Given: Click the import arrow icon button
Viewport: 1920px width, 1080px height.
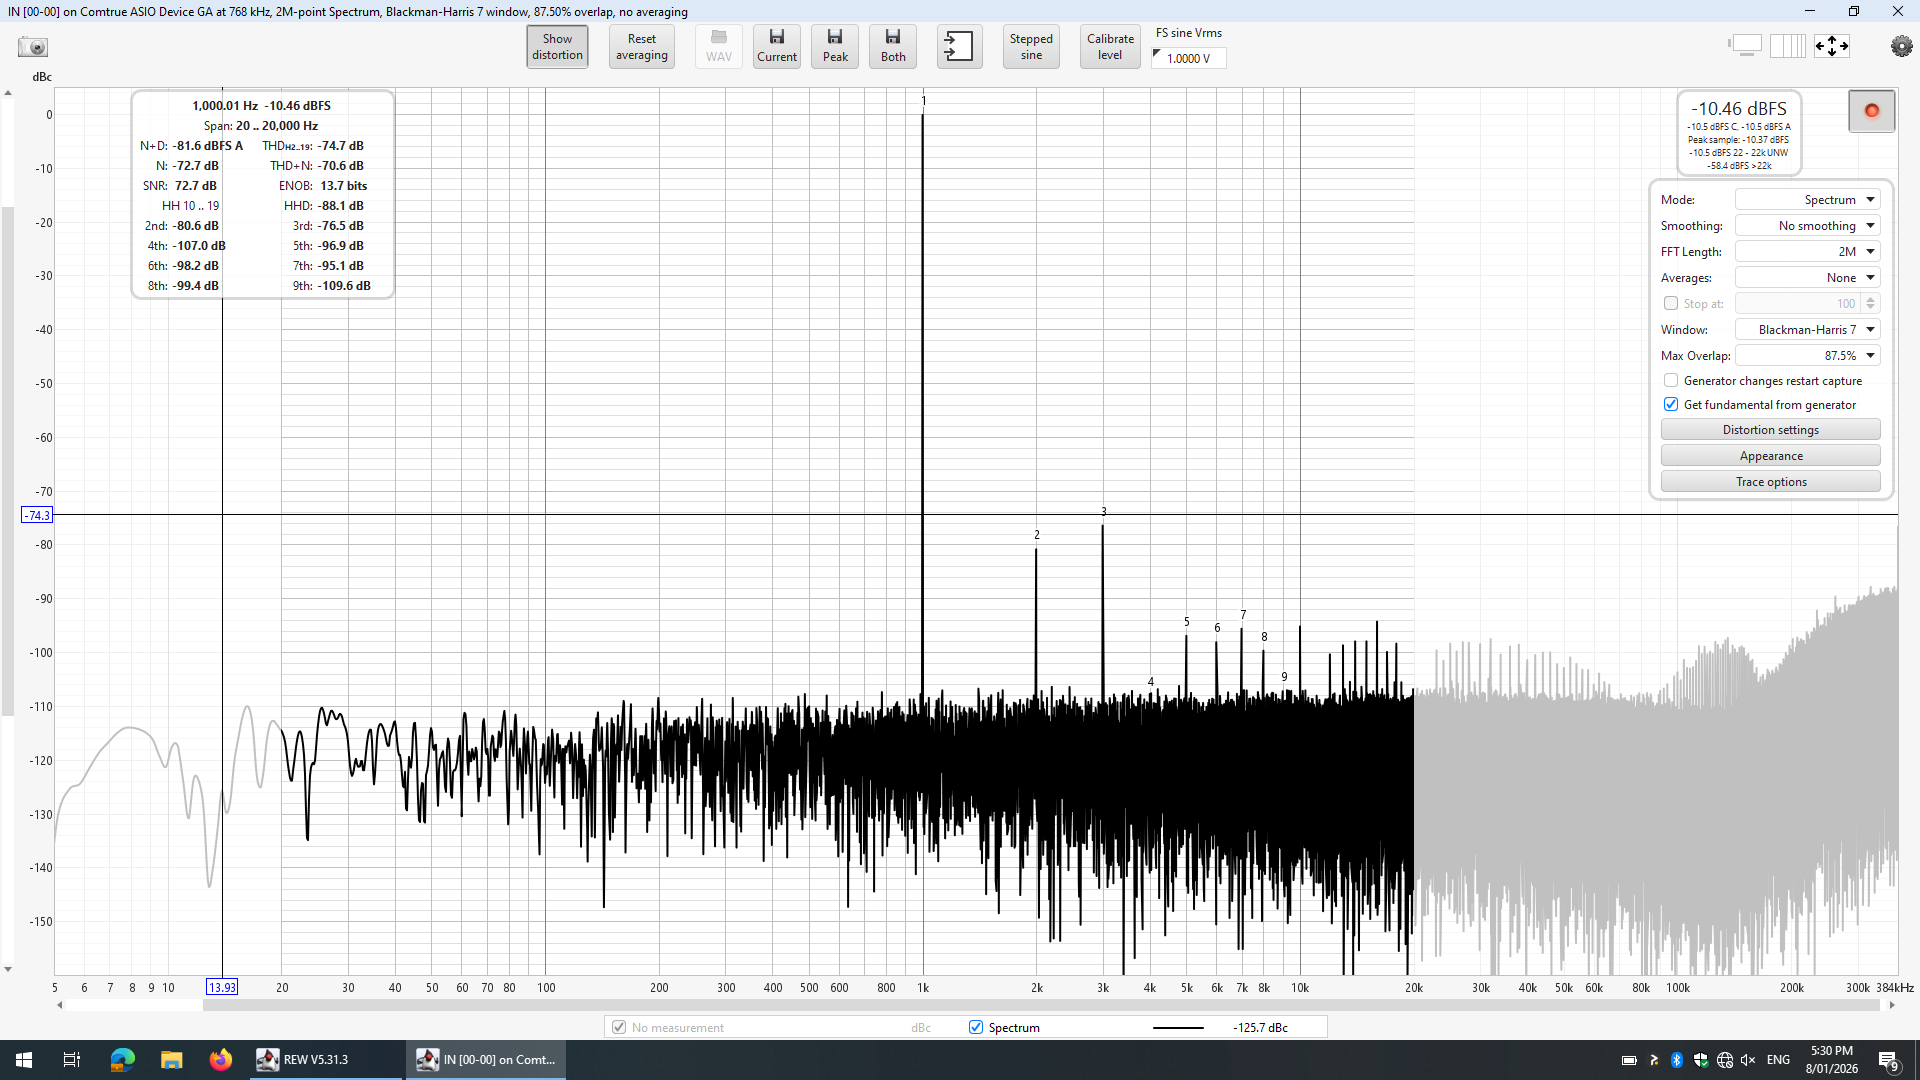Looking at the screenshot, I should pos(958,46).
